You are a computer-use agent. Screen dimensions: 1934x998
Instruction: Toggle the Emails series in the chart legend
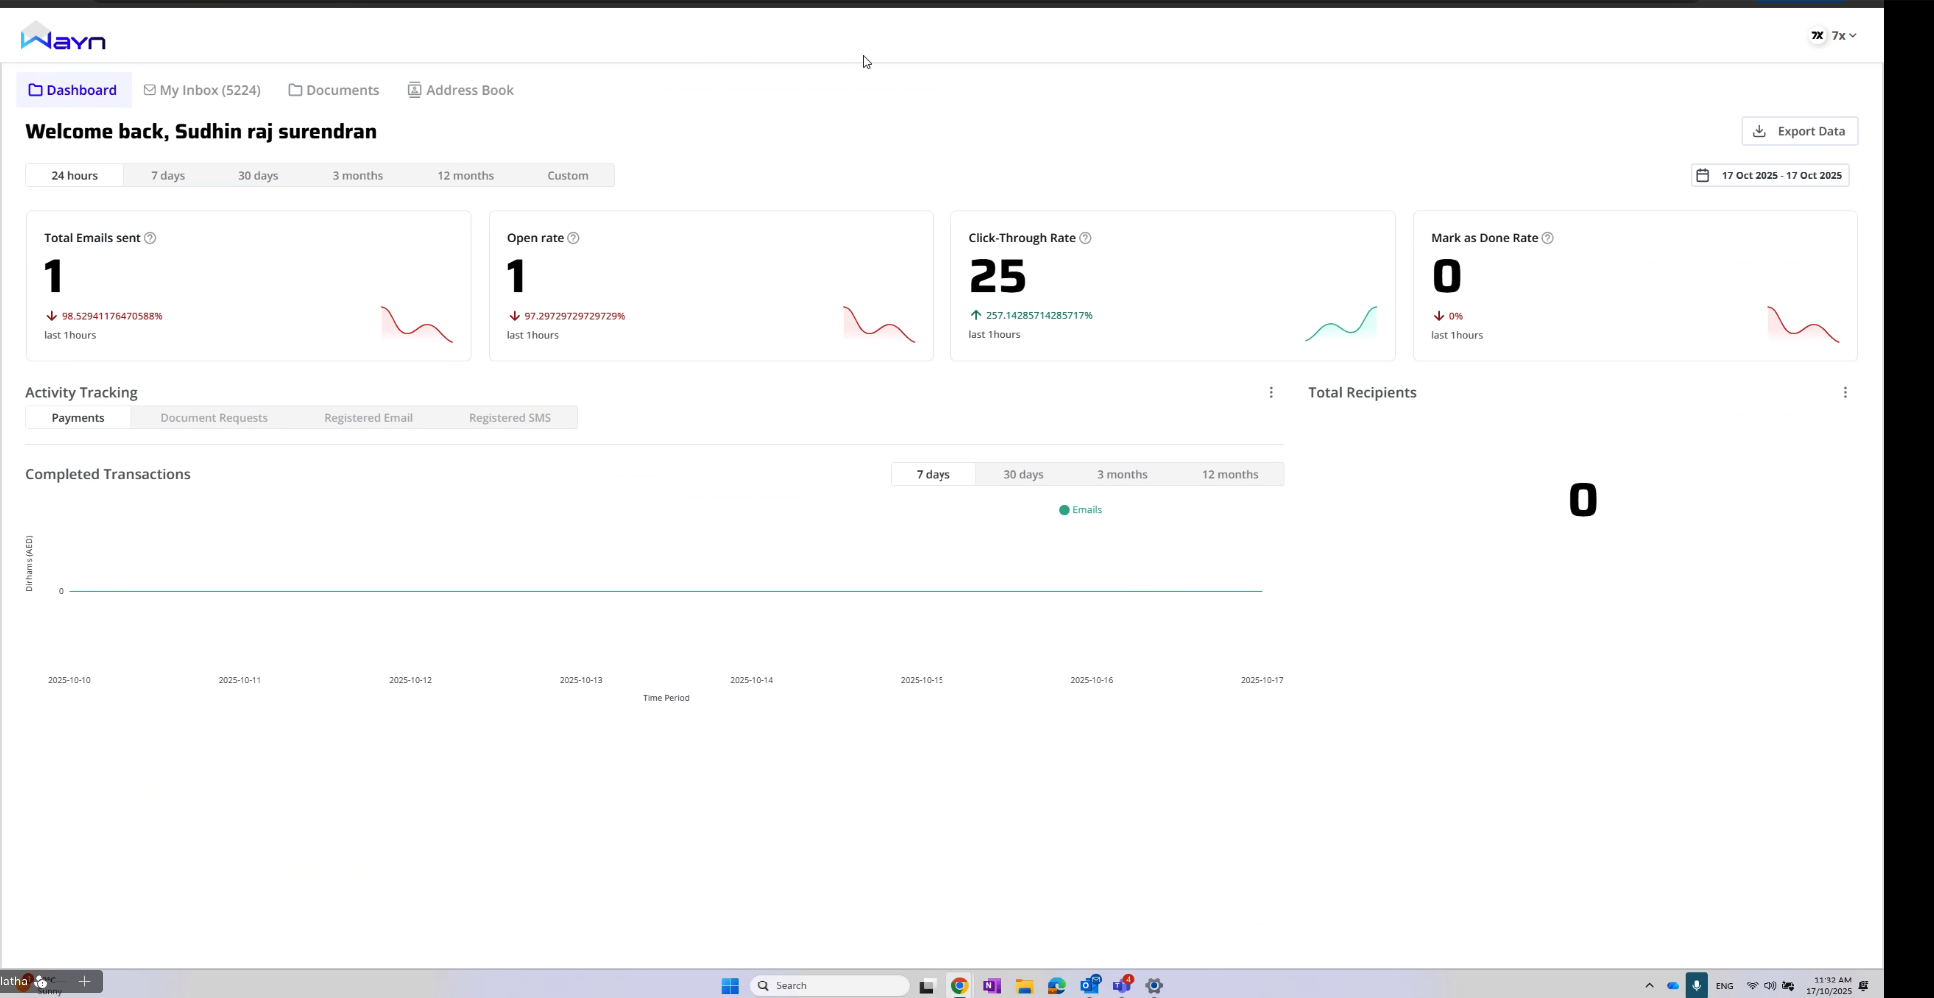coord(1080,510)
